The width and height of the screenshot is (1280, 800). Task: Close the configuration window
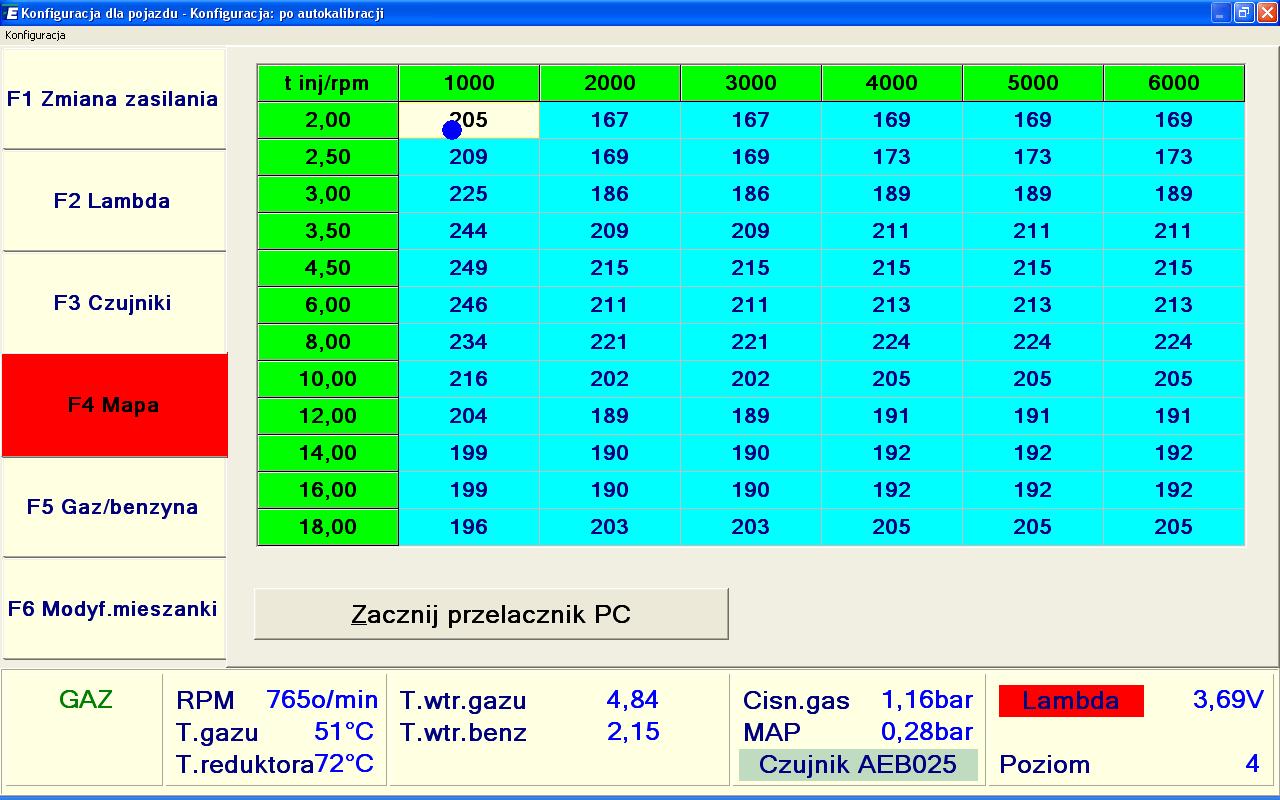click(1267, 13)
